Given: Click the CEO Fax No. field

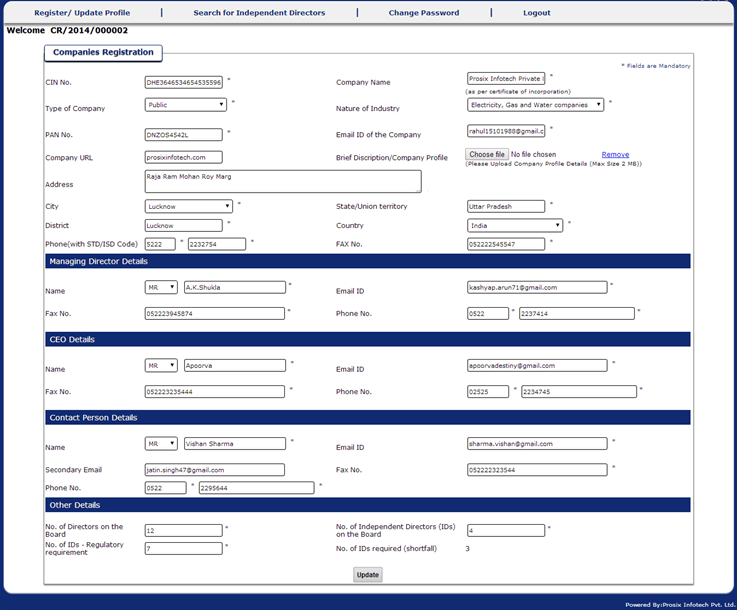Looking at the screenshot, I should tap(215, 391).
